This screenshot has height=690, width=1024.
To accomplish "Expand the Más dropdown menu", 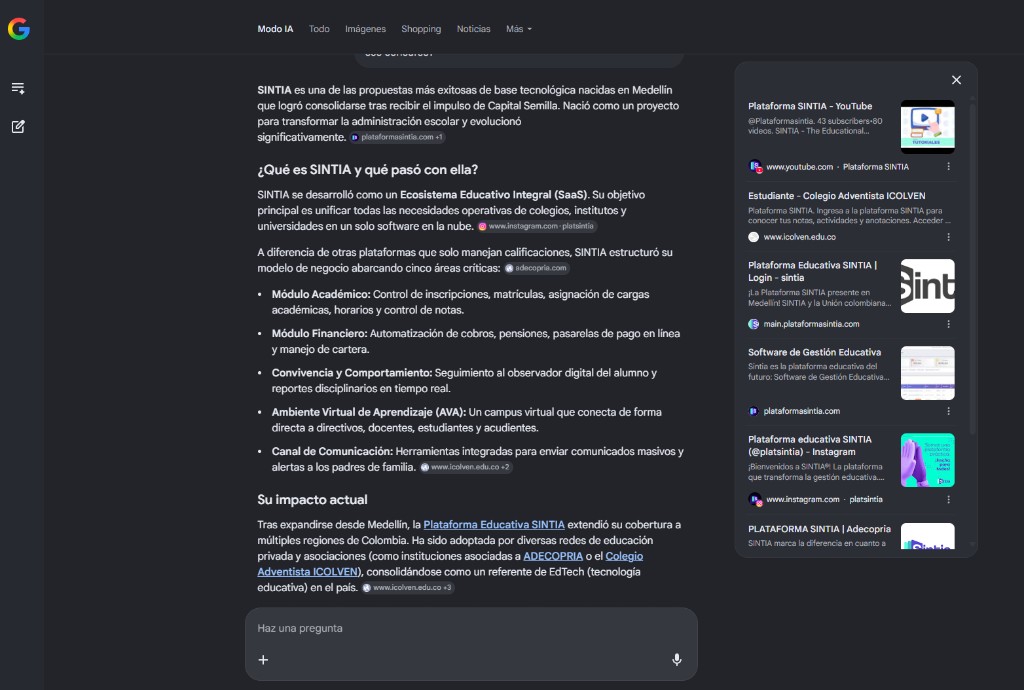I will [519, 29].
